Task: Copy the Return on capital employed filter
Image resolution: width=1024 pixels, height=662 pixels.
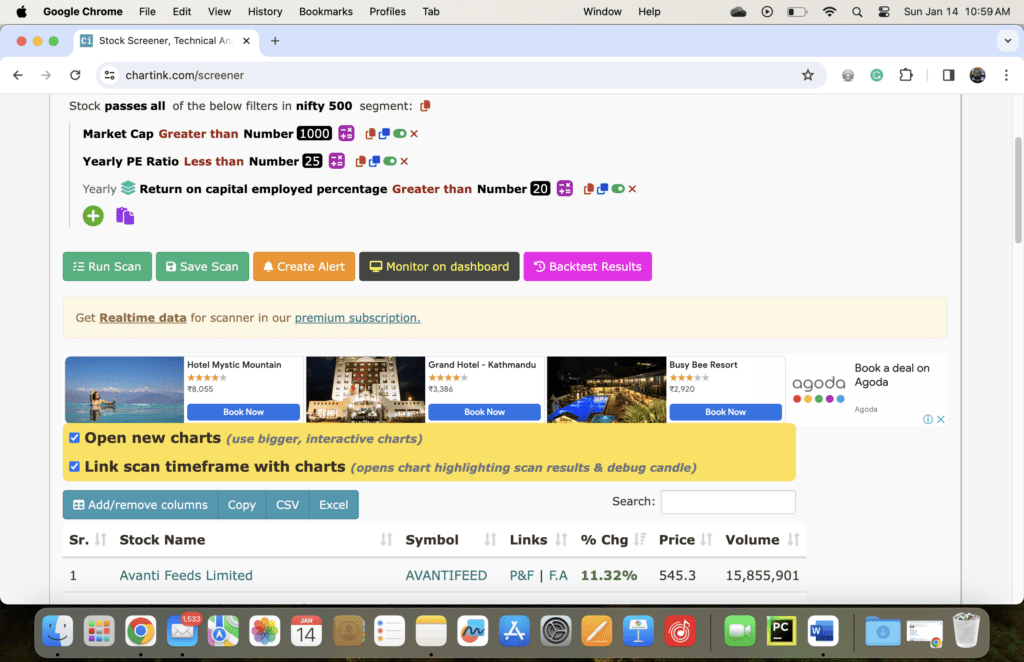Action: point(588,189)
